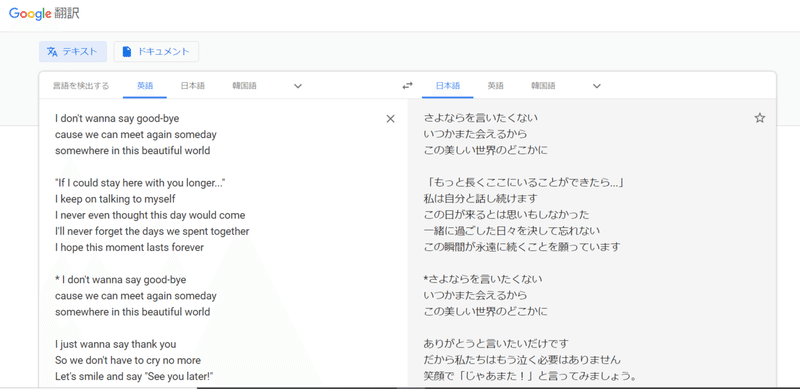The image size is (800, 389).
Task: Click source line "So we don't have to cry no more"
Action: 128,360
